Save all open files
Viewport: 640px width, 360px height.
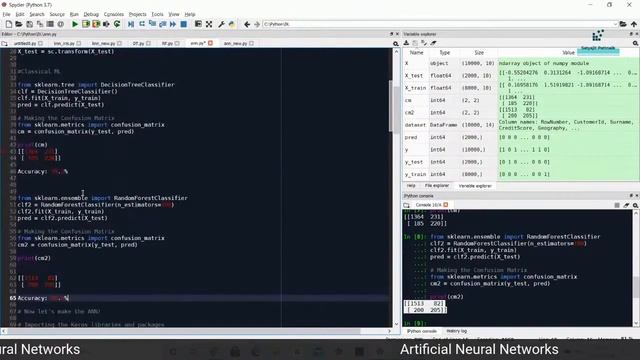click(x=40, y=24)
